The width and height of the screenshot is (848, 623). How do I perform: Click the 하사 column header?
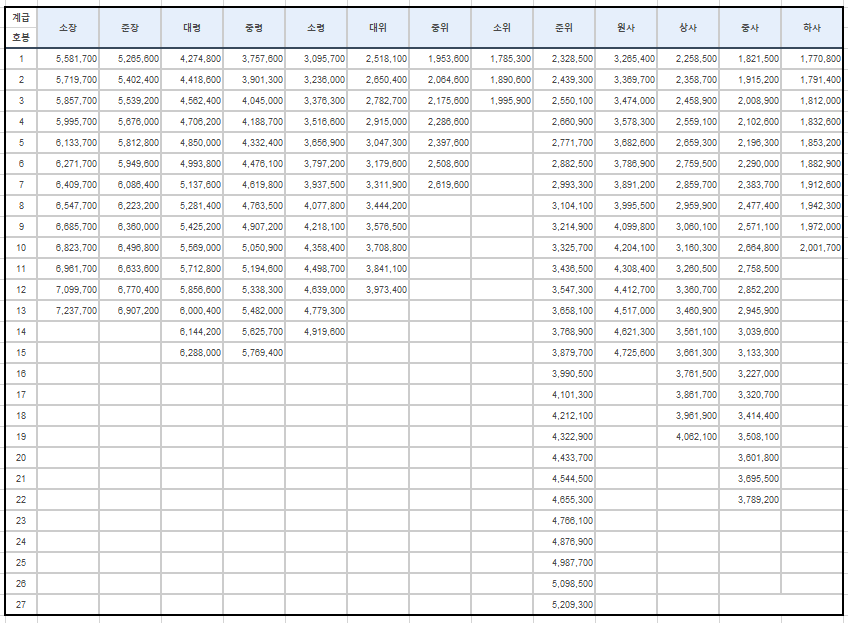(813, 25)
